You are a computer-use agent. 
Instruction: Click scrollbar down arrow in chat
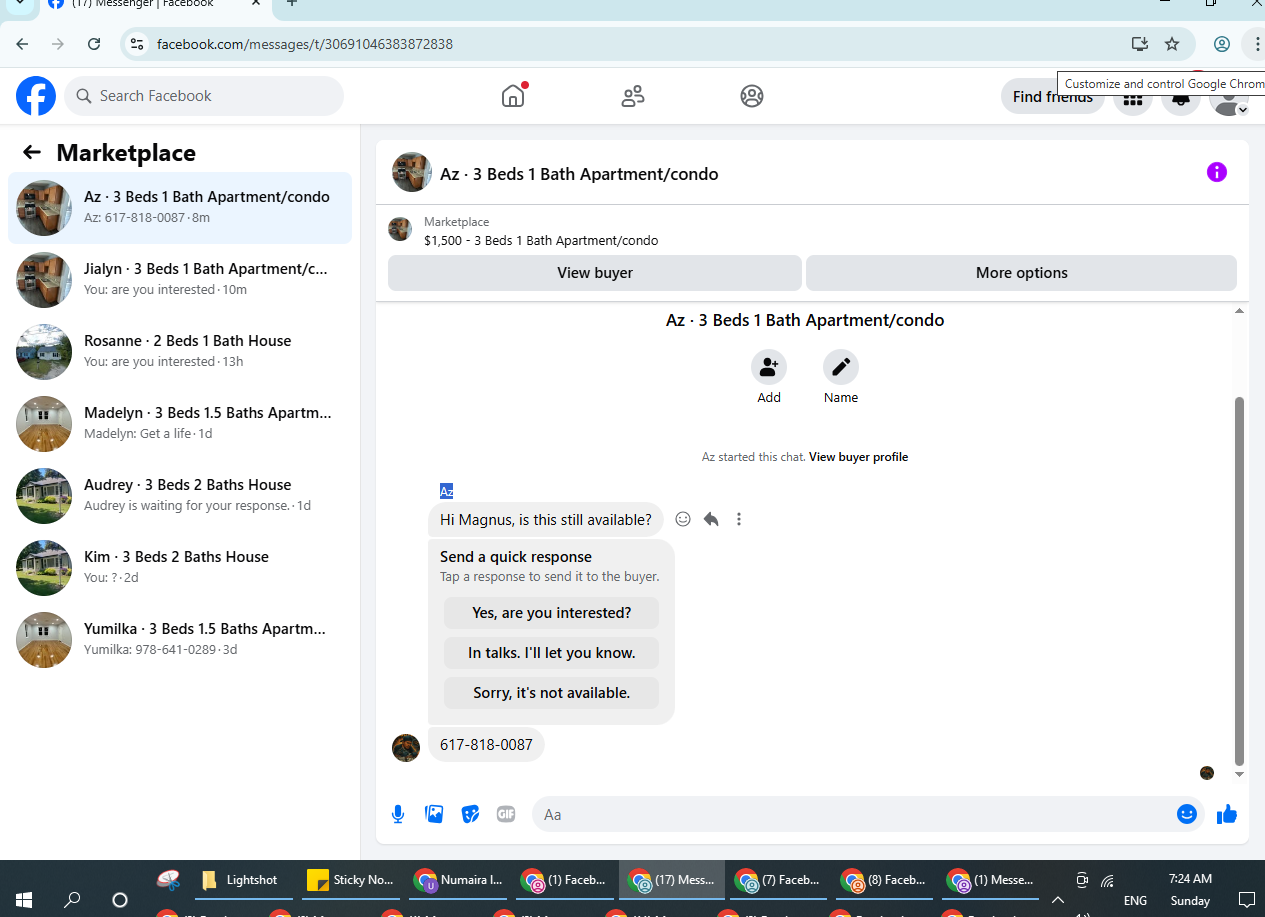pyautogui.click(x=1239, y=774)
